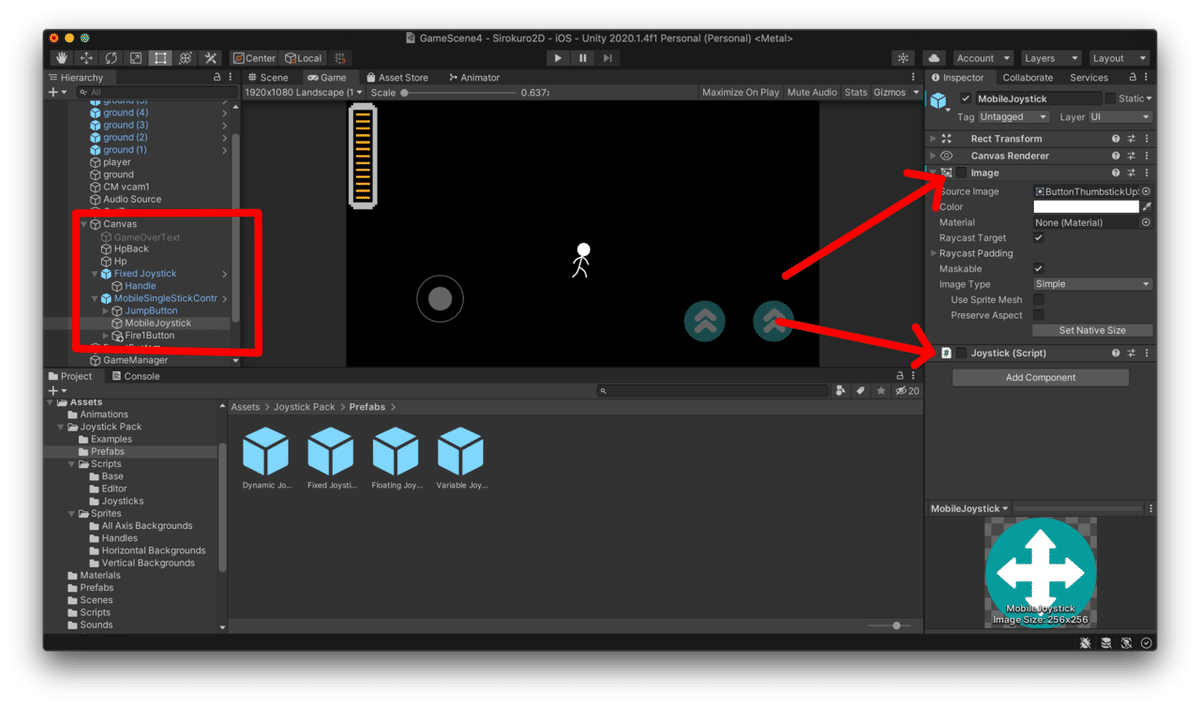Open the Account dropdown
The image size is (1200, 708).
982,58
